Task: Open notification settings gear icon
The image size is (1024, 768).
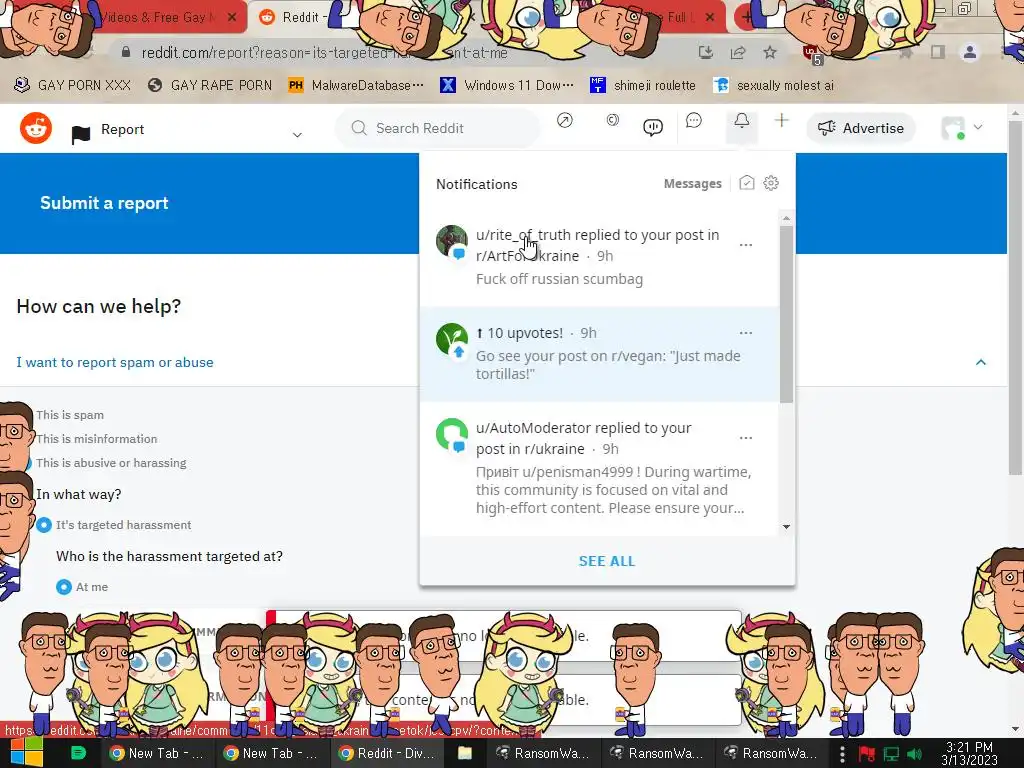Action: click(x=771, y=183)
